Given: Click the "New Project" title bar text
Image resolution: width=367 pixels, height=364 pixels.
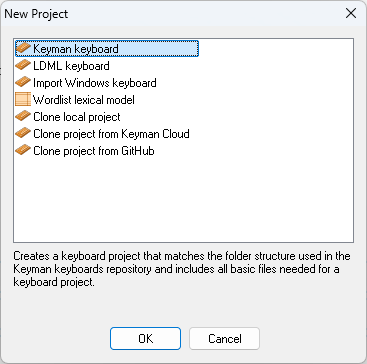Looking at the screenshot, I should [x=36, y=14].
